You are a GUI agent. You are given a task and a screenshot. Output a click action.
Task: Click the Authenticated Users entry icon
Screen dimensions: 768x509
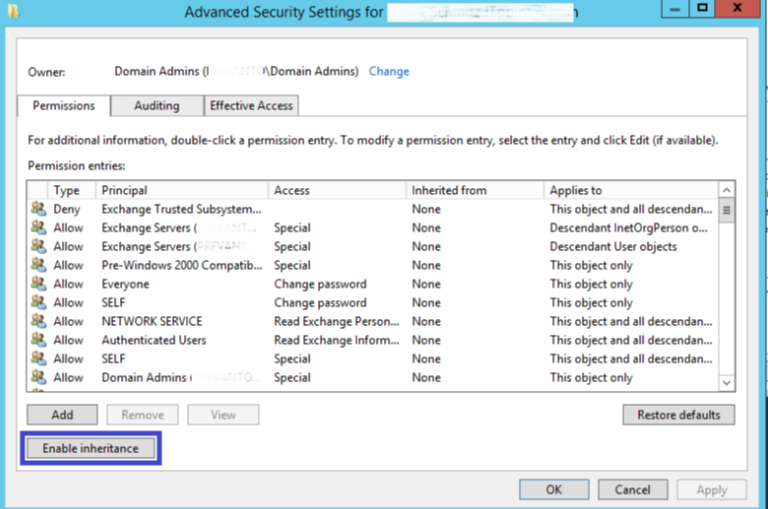click(x=38, y=339)
